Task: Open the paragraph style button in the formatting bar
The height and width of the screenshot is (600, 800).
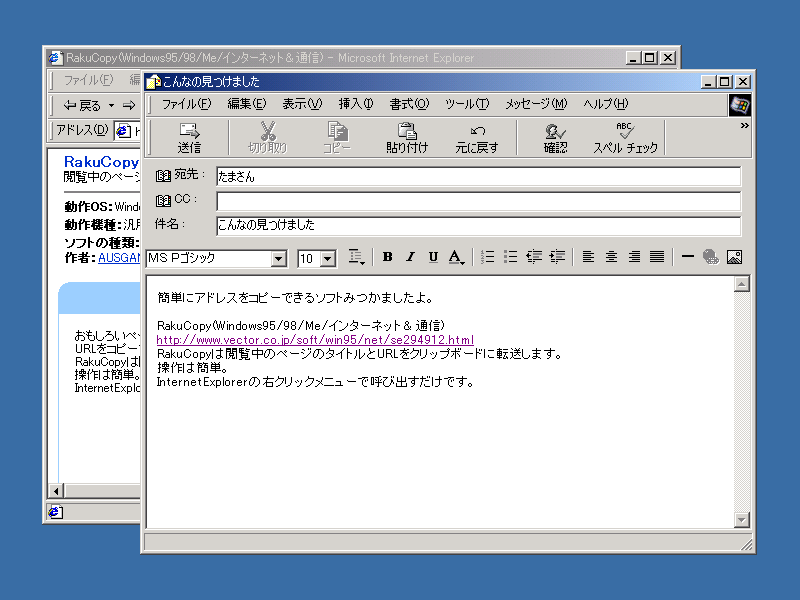Action: [356, 257]
